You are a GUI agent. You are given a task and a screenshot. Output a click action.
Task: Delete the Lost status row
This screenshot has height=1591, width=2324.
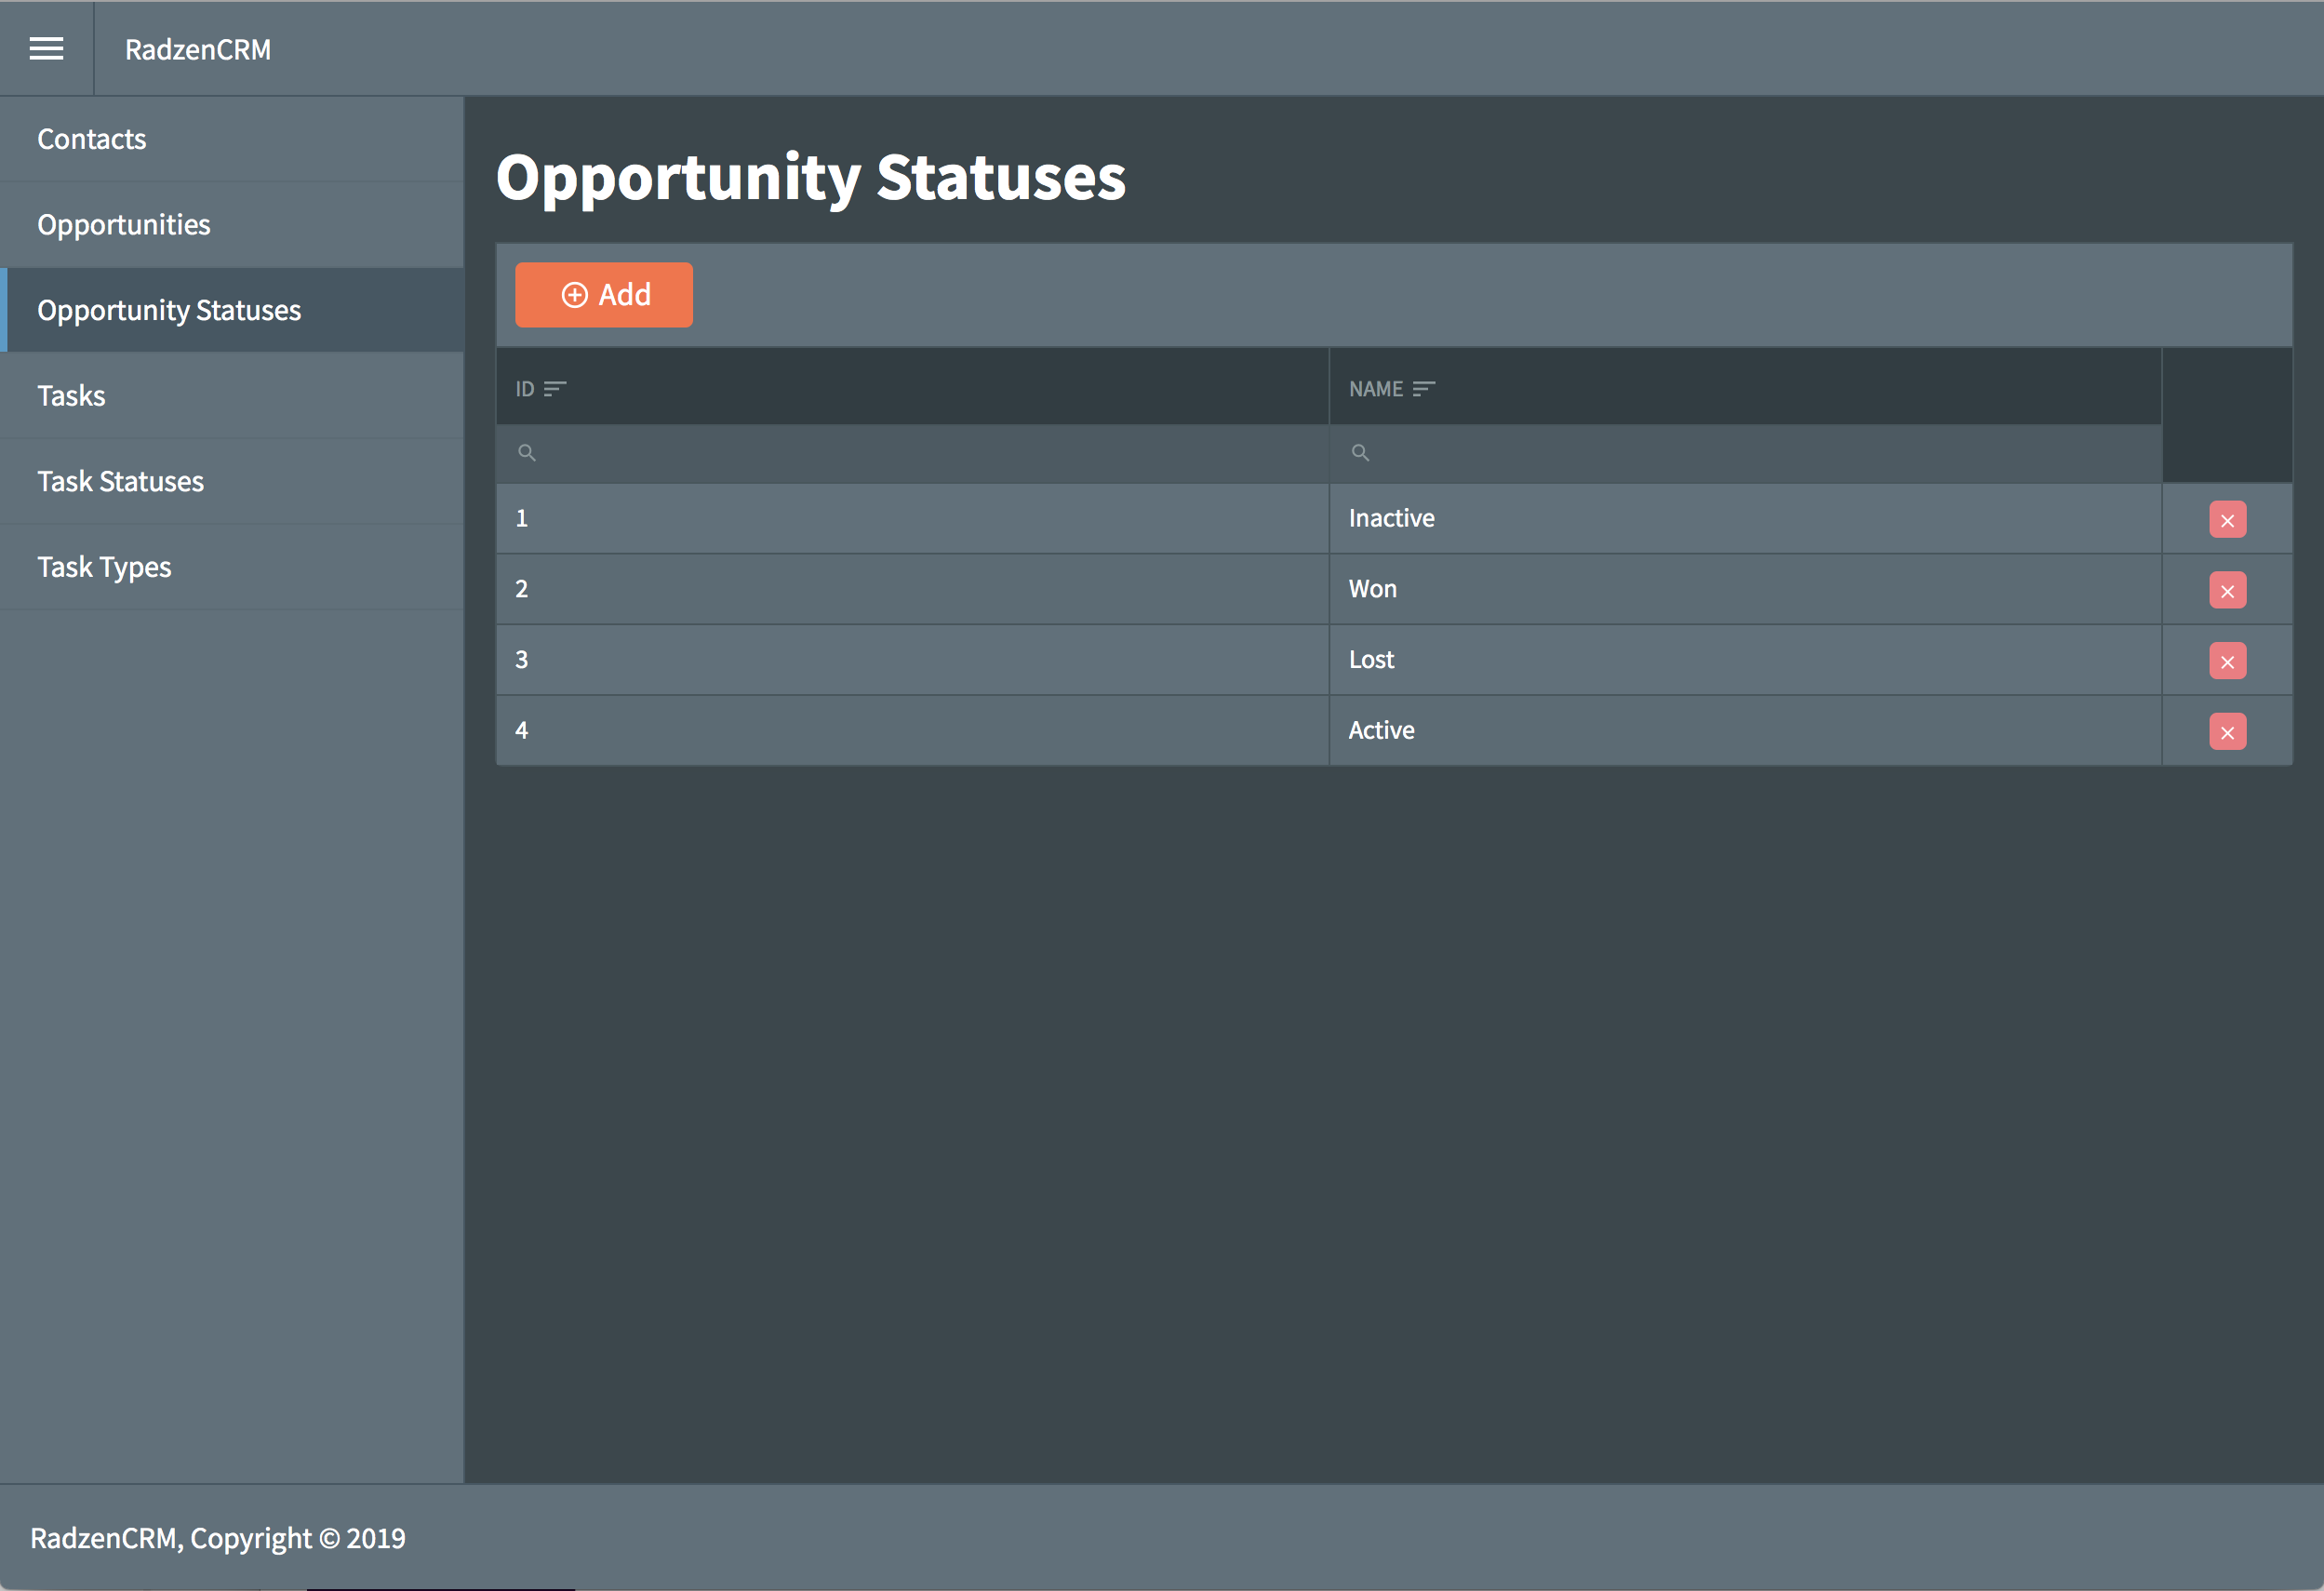tap(2227, 661)
